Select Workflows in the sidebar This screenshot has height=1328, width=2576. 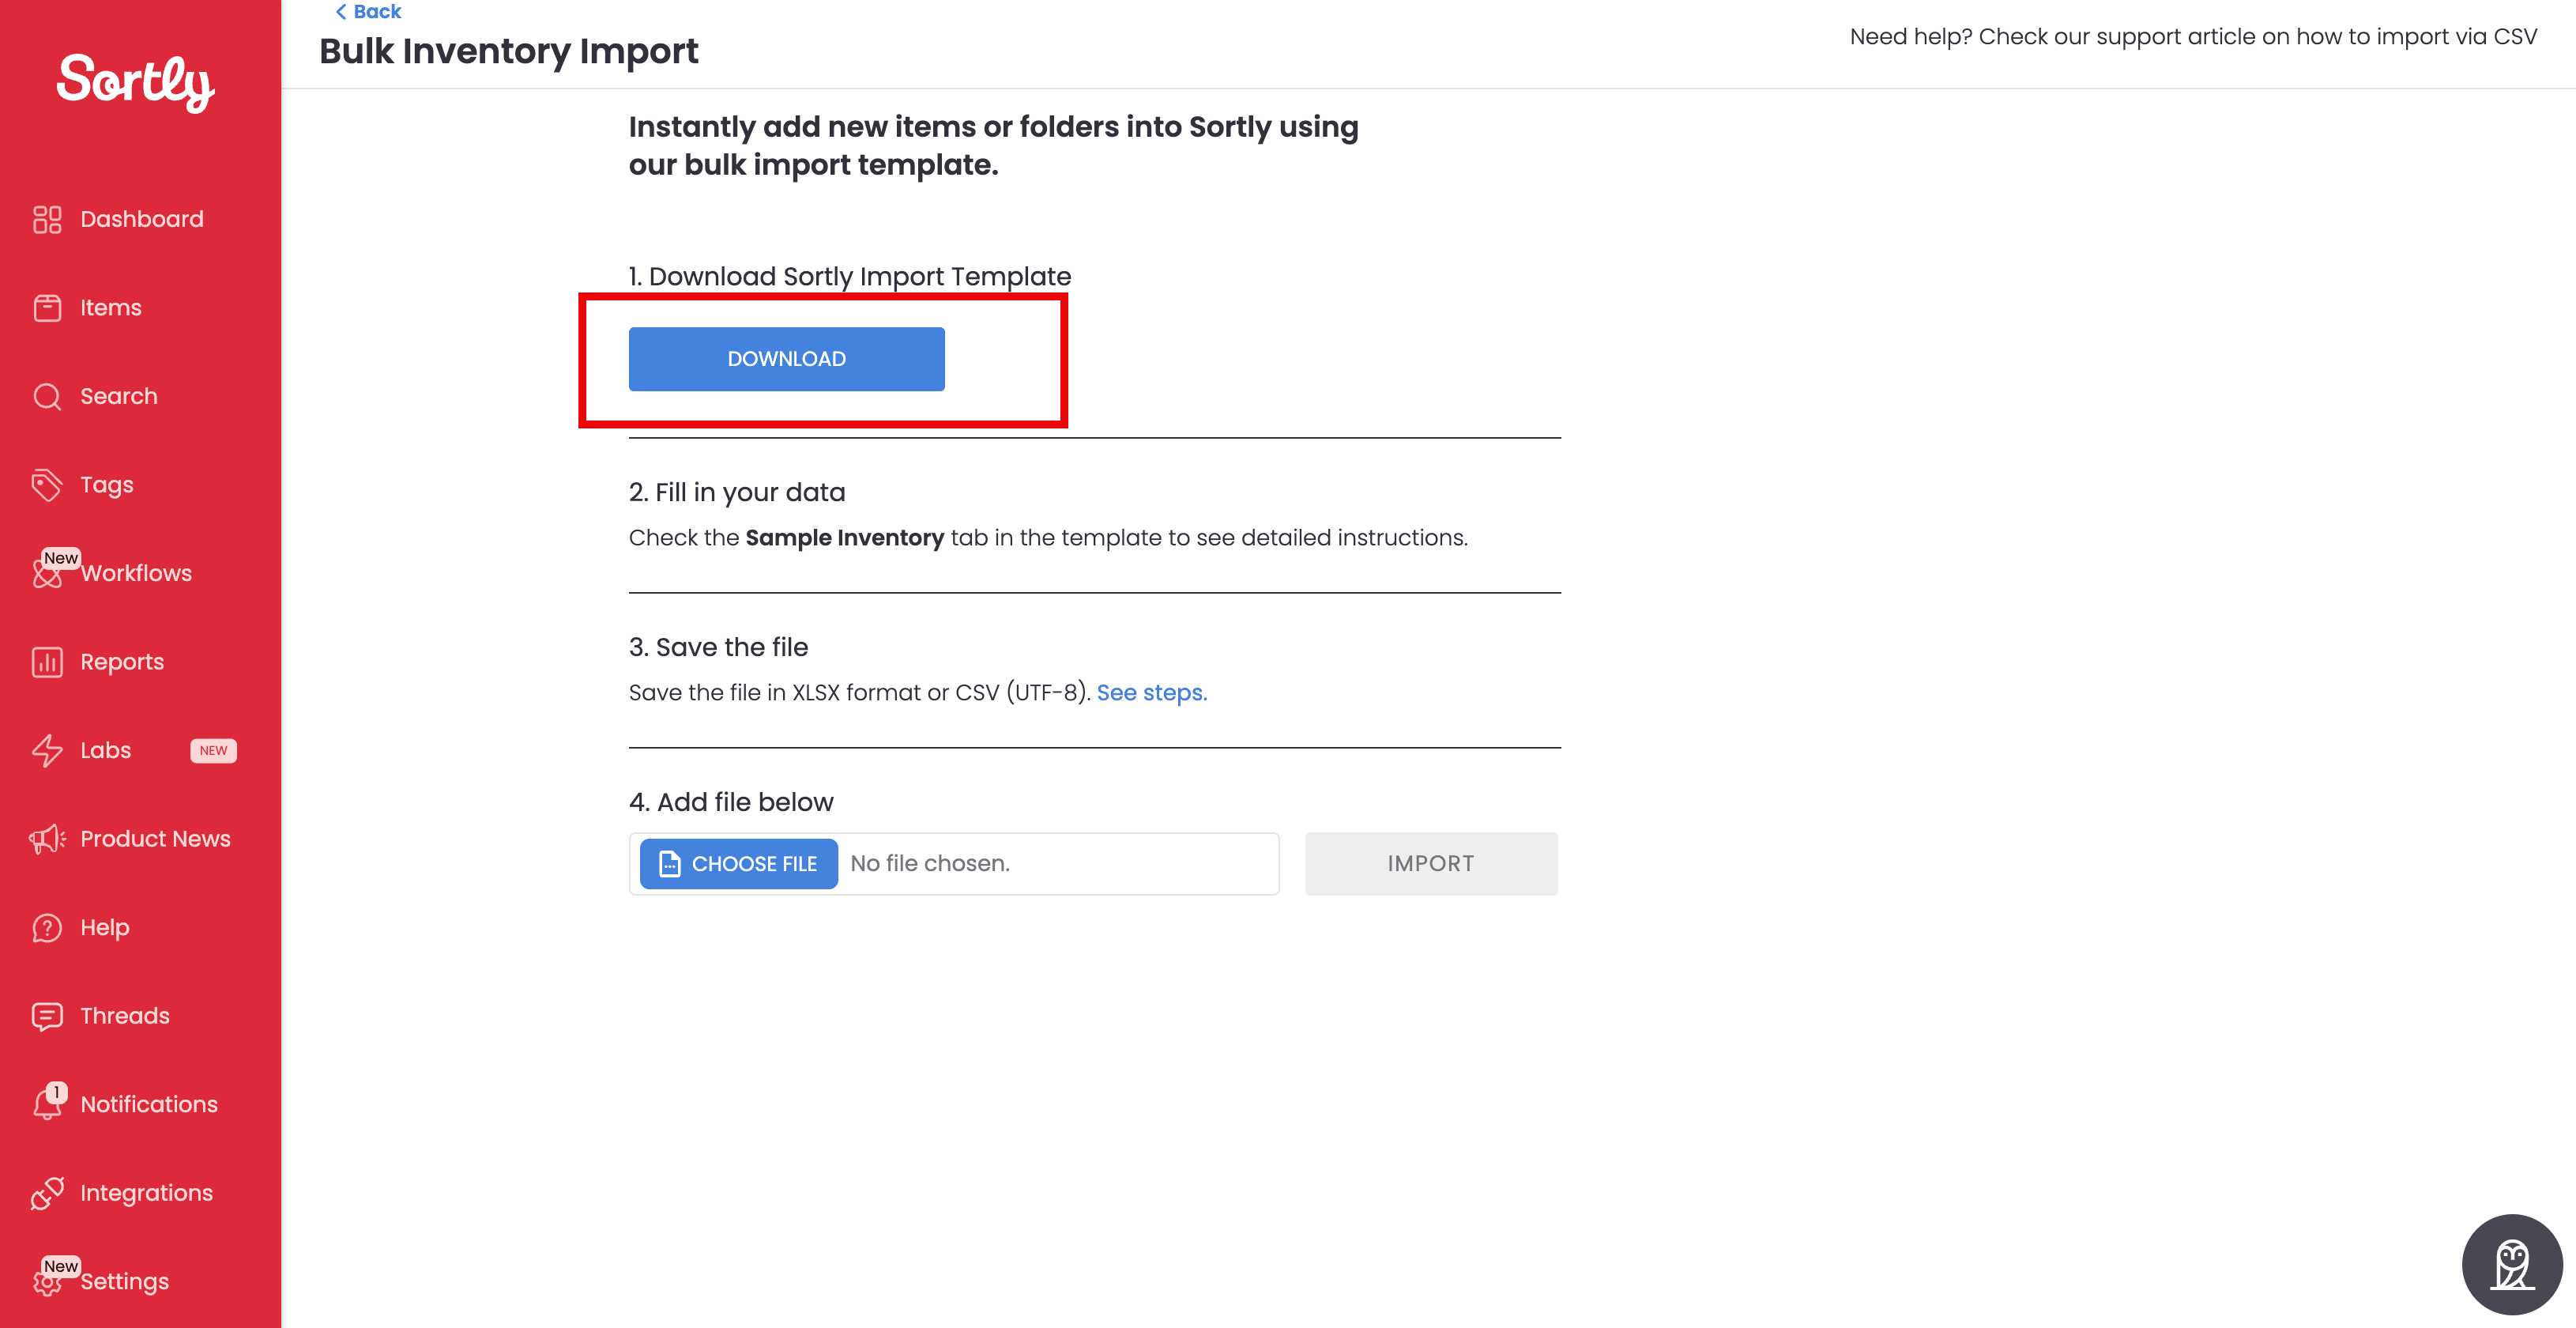136,574
